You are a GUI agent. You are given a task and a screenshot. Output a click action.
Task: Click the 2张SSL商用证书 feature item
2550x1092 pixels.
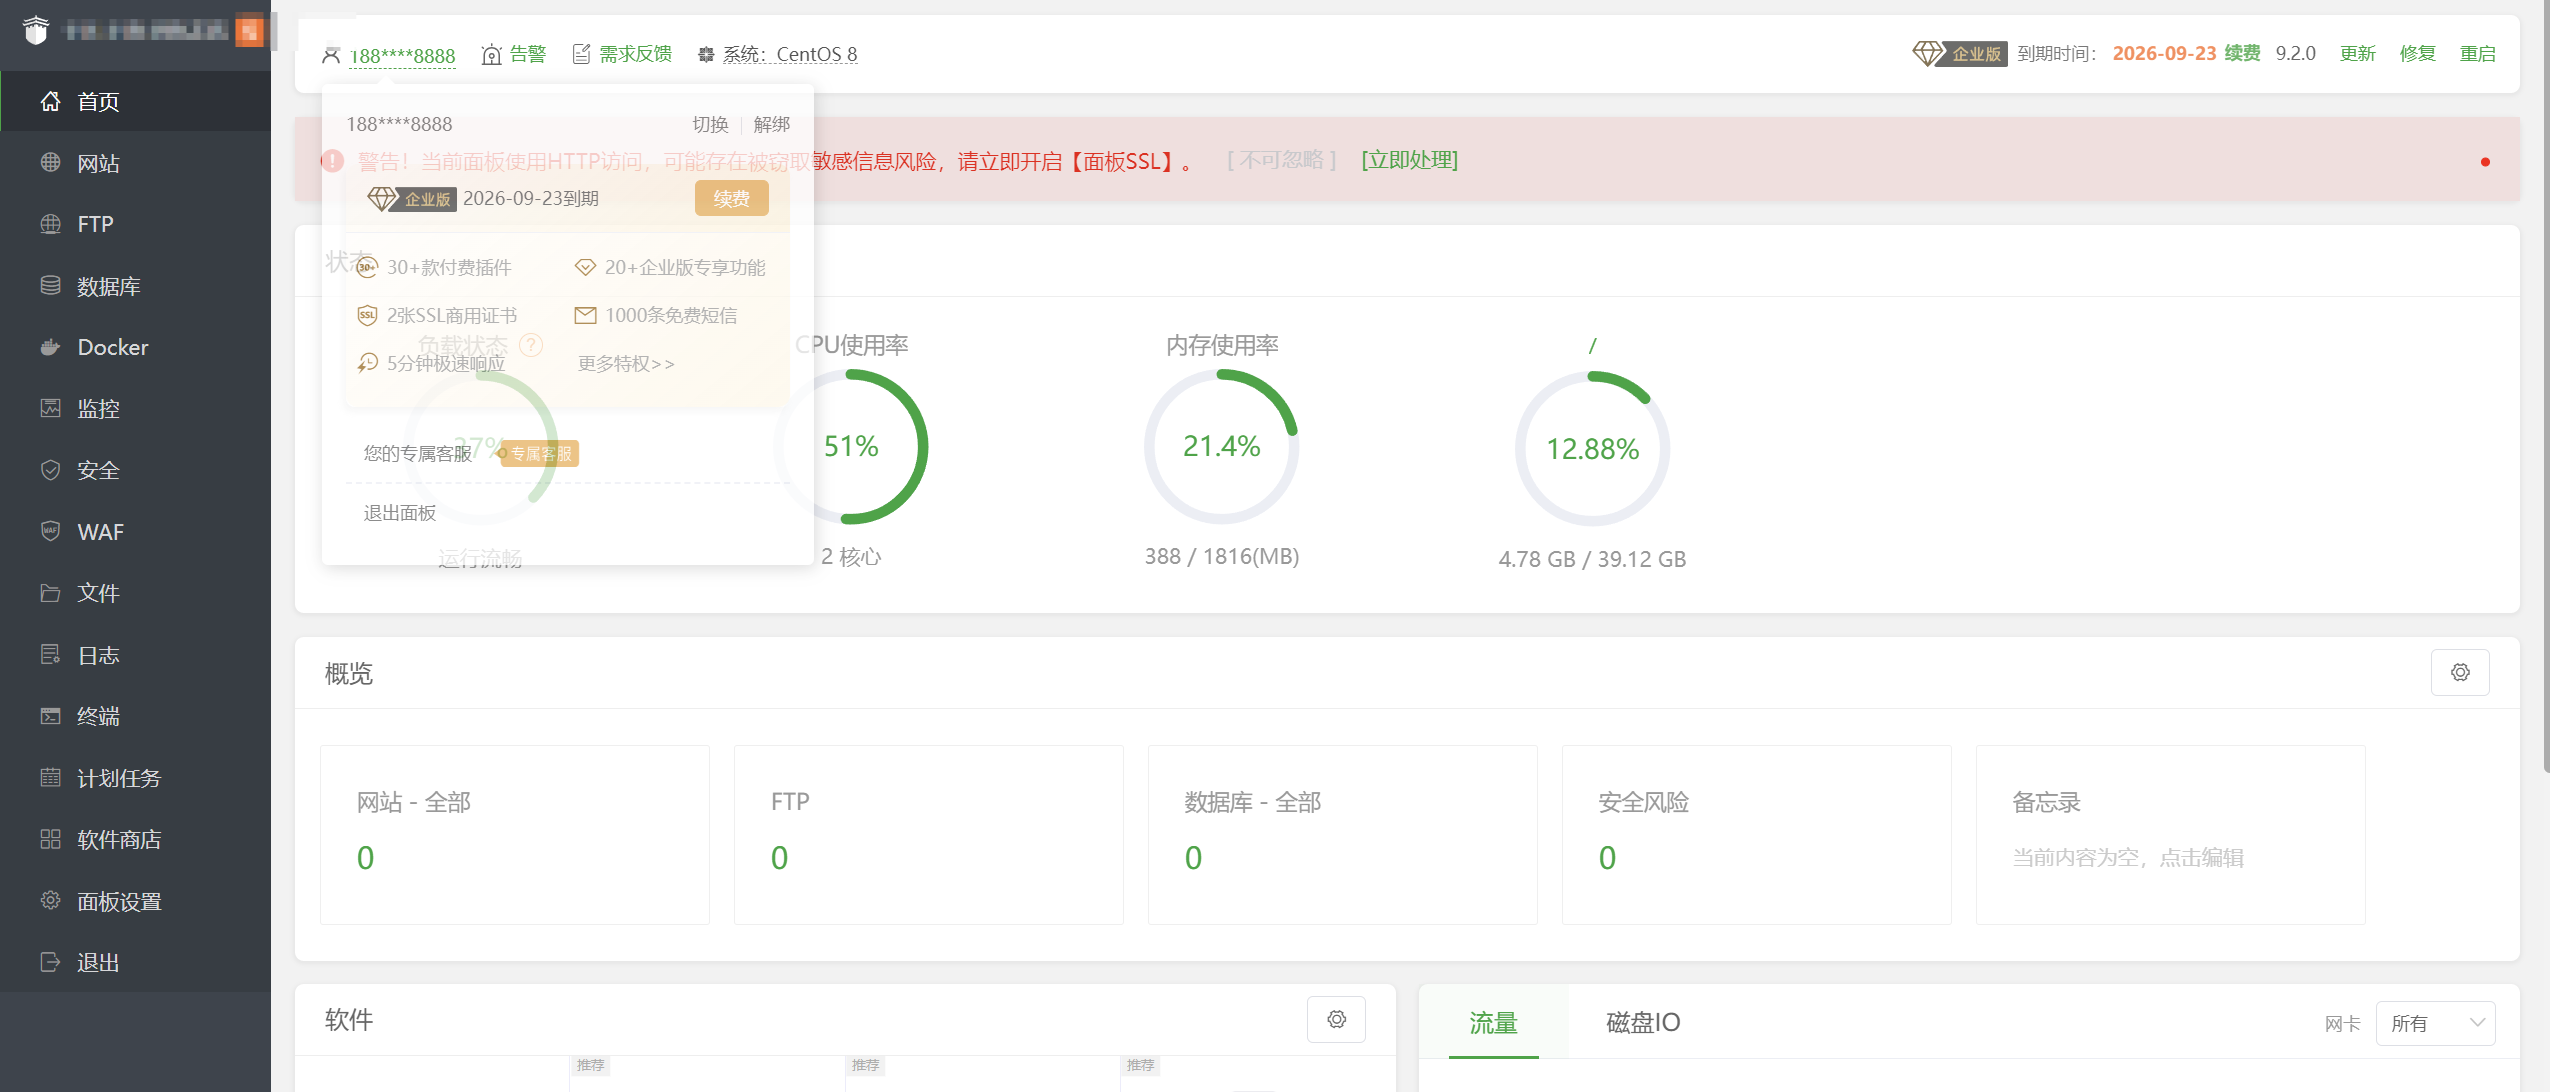coord(437,315)
